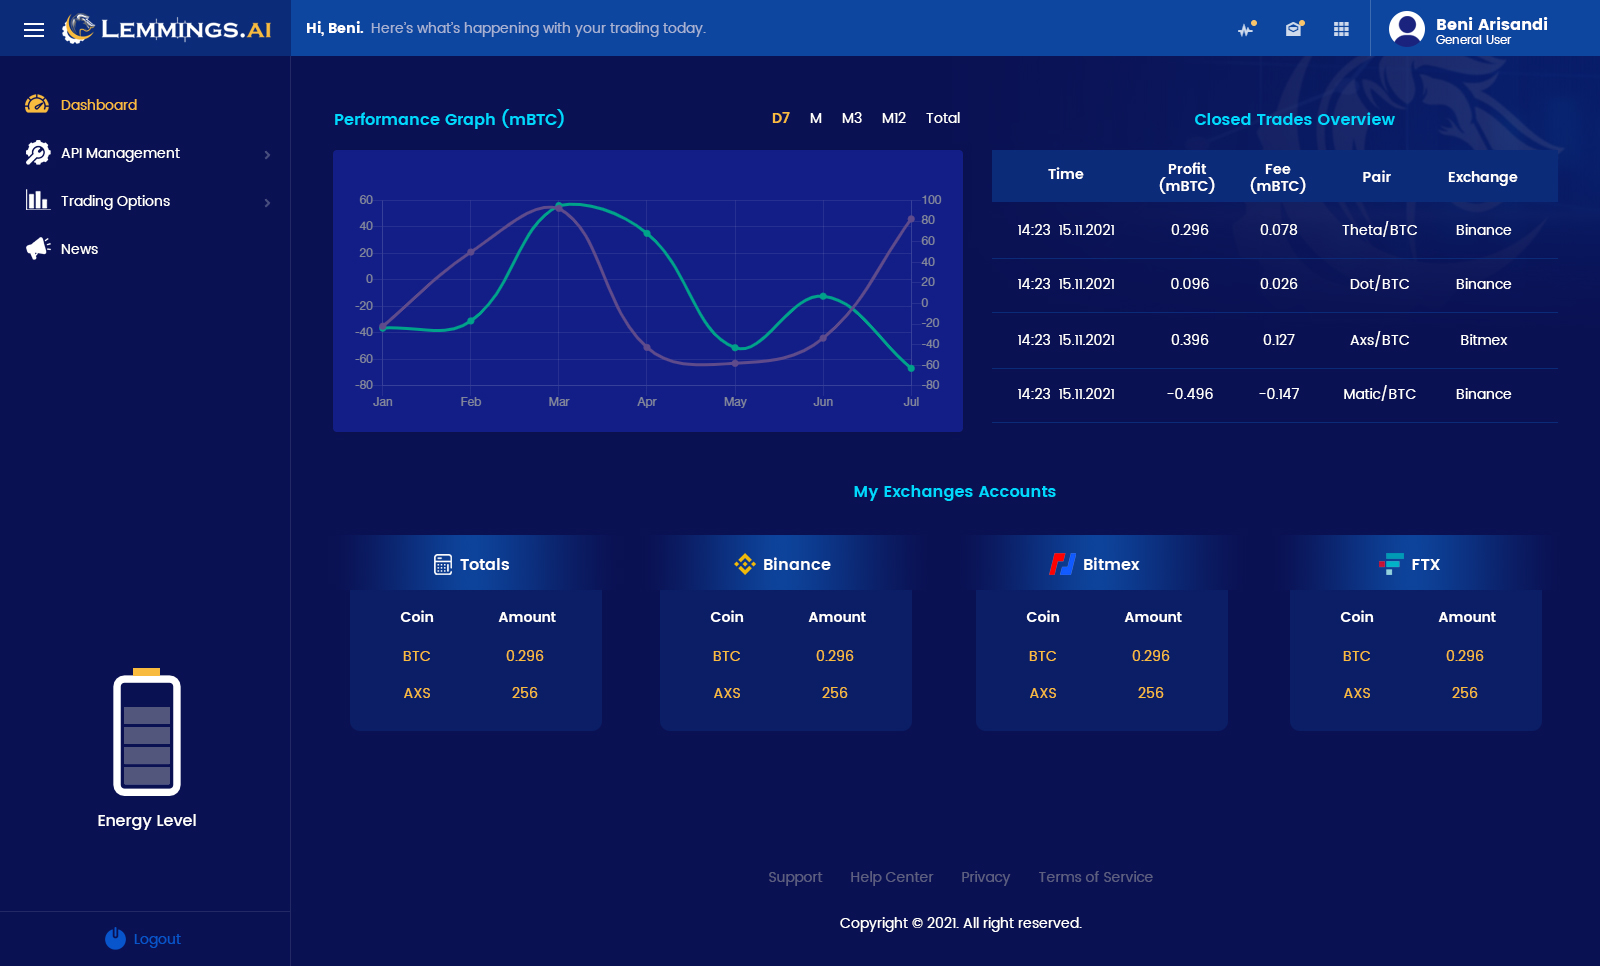The width and height of the screenshot is (1600, 966).
Task: Click the News megaphone icon
Action: (x=38, y=248)
